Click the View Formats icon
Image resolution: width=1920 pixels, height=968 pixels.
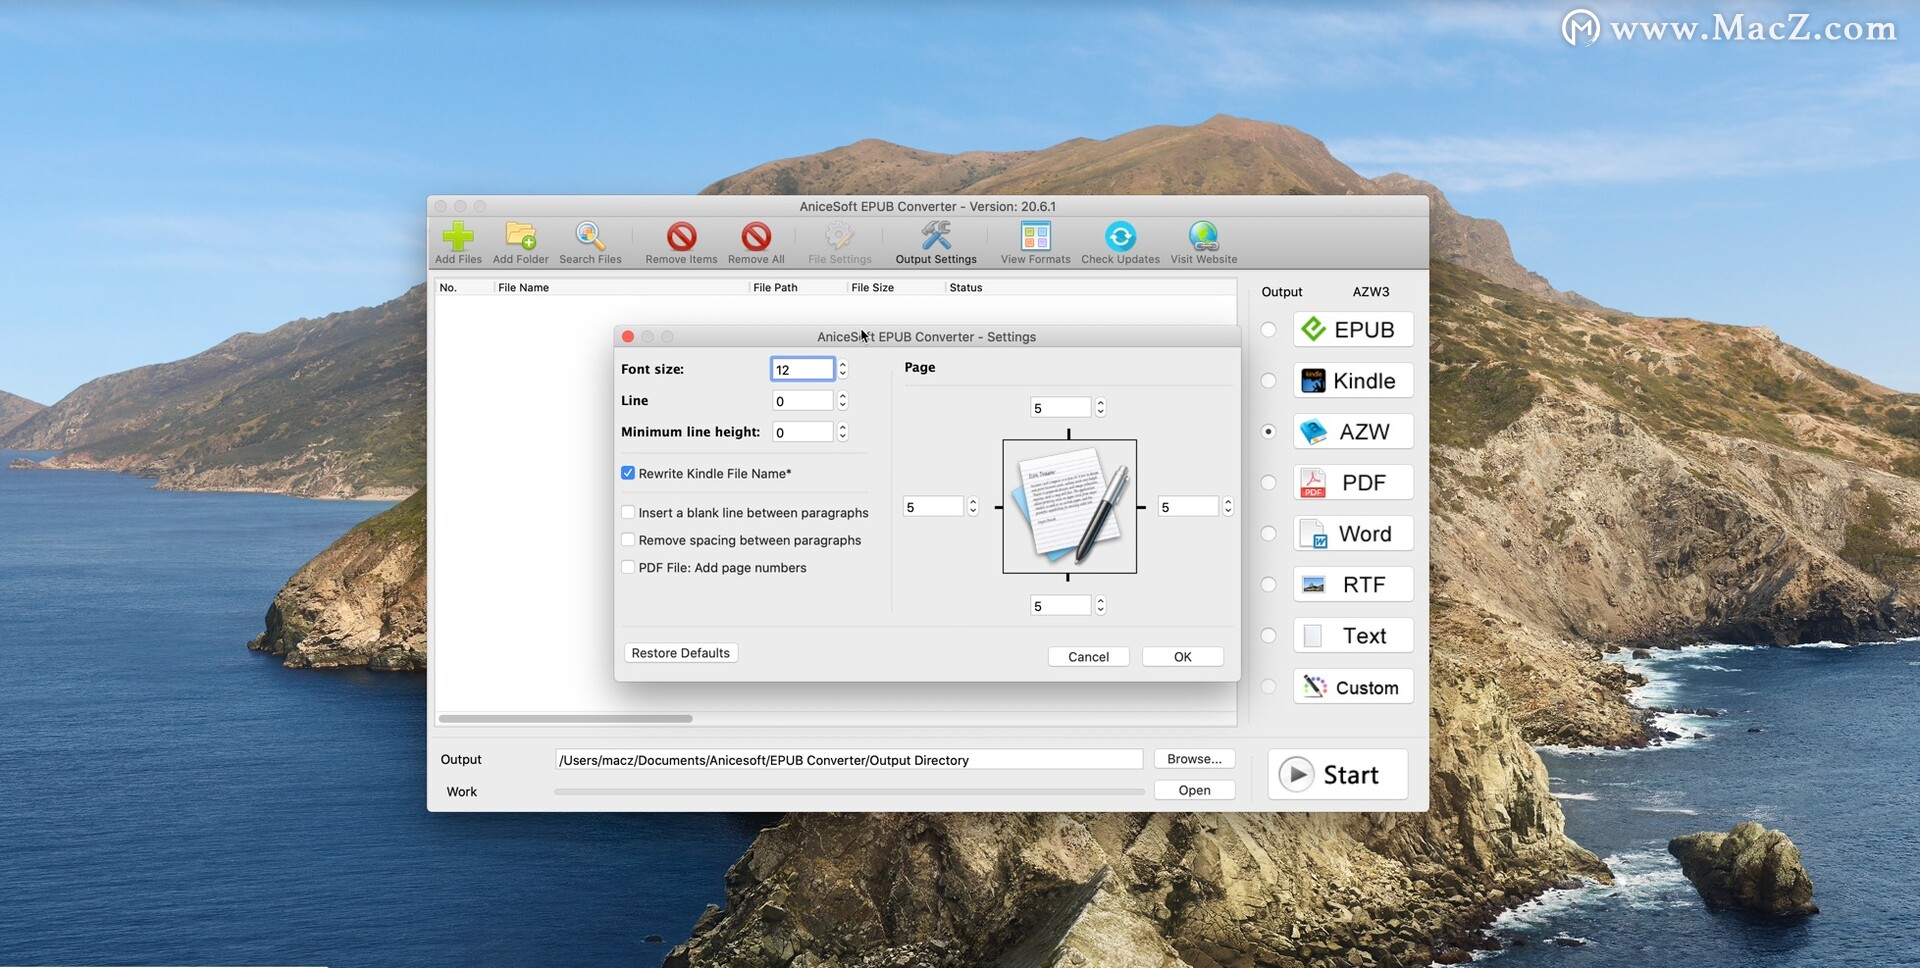click(1035, 243)
